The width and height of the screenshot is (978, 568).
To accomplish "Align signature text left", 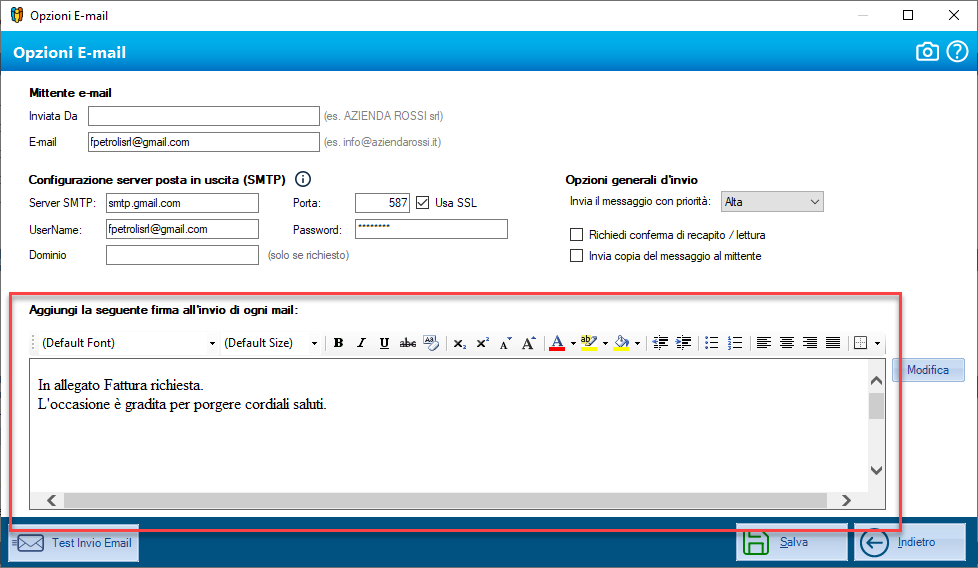I will click(x=763, y=343).
